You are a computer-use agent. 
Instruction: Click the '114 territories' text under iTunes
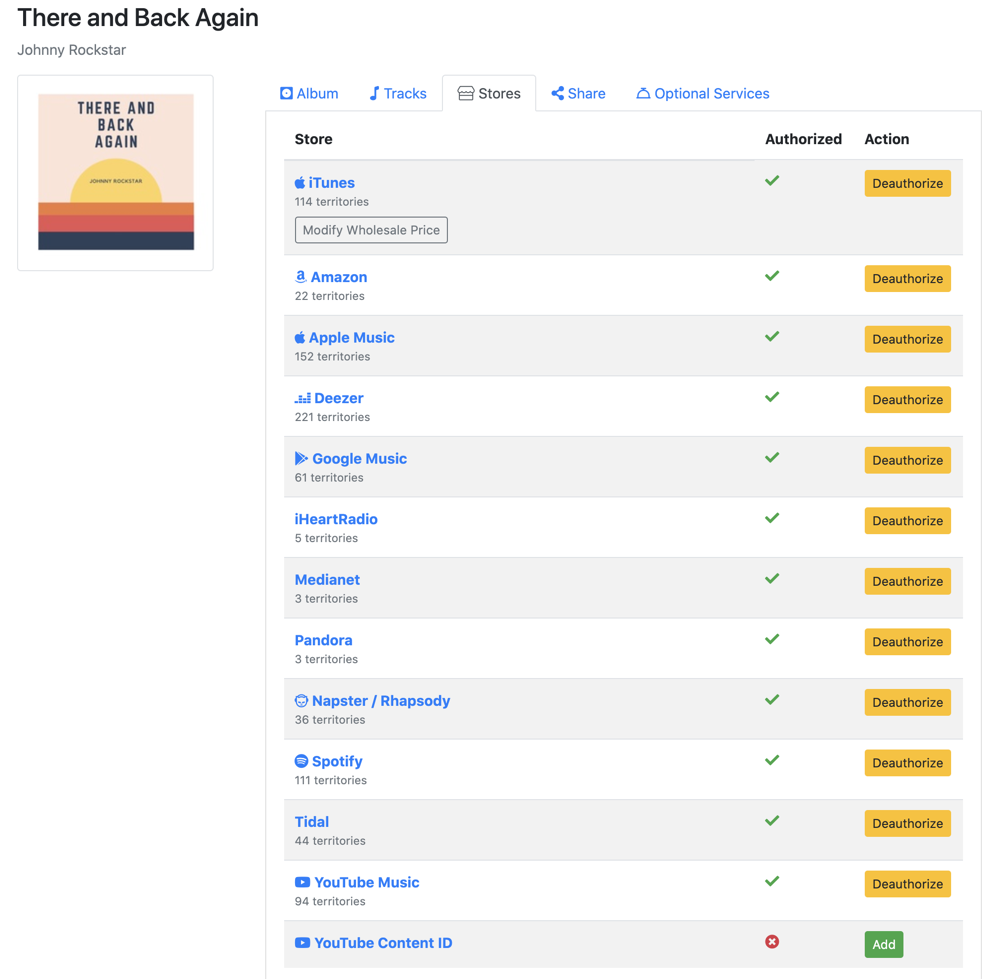click(332, 202)
